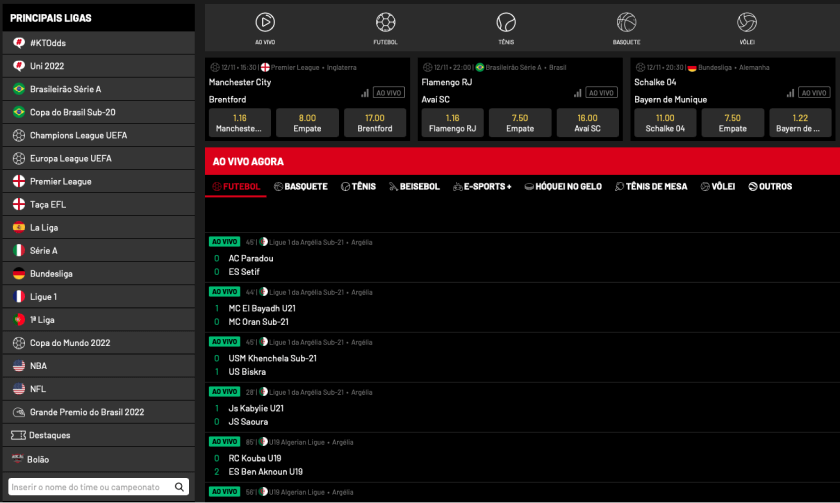Switch to the Futebol live tab

[236, 186]
